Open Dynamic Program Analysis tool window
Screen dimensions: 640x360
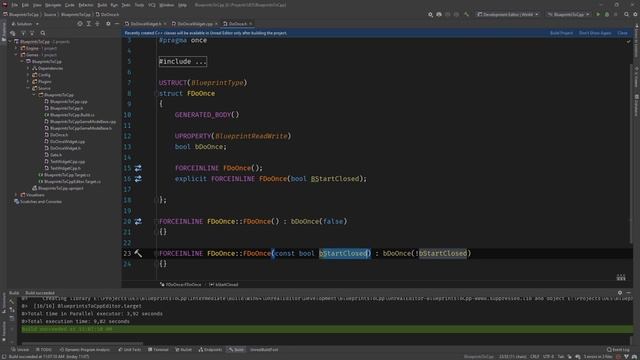85,350
